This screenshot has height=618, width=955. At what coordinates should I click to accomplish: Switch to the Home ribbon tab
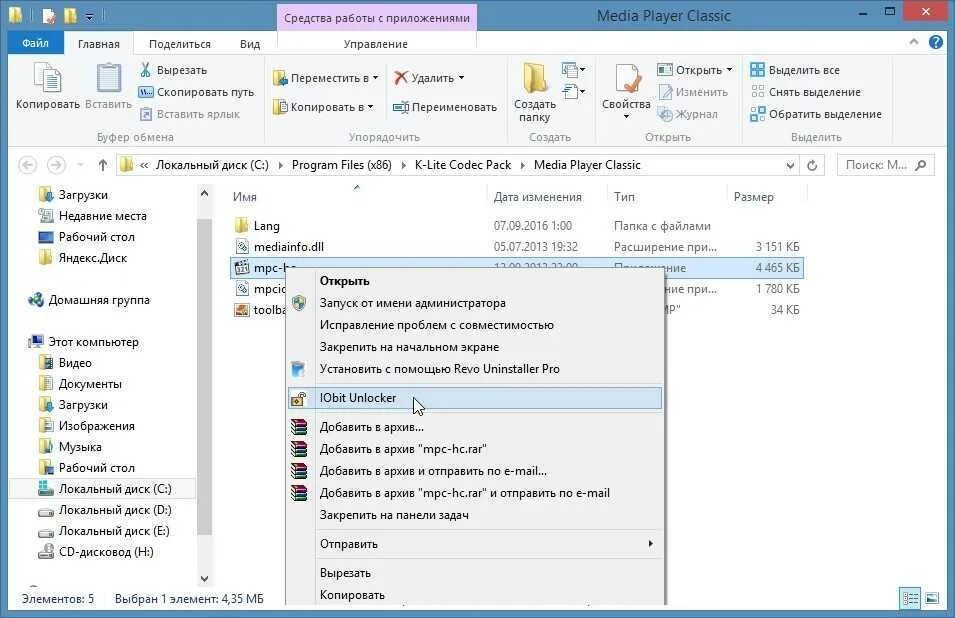tap(99, 44)
